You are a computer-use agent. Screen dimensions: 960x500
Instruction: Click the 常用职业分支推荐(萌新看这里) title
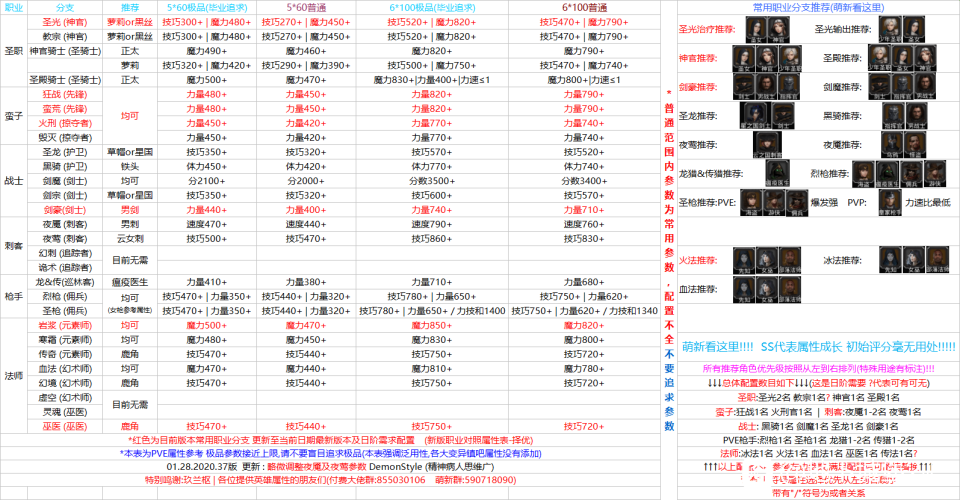click(x=818, y=7)
